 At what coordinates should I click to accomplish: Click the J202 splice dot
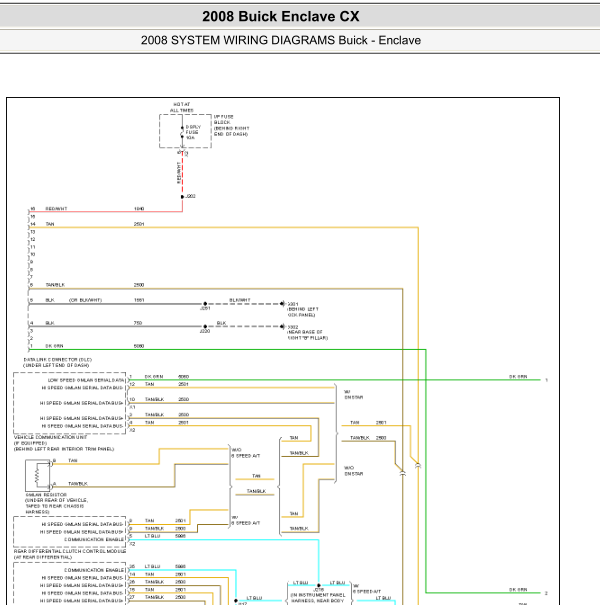point(183,197)
